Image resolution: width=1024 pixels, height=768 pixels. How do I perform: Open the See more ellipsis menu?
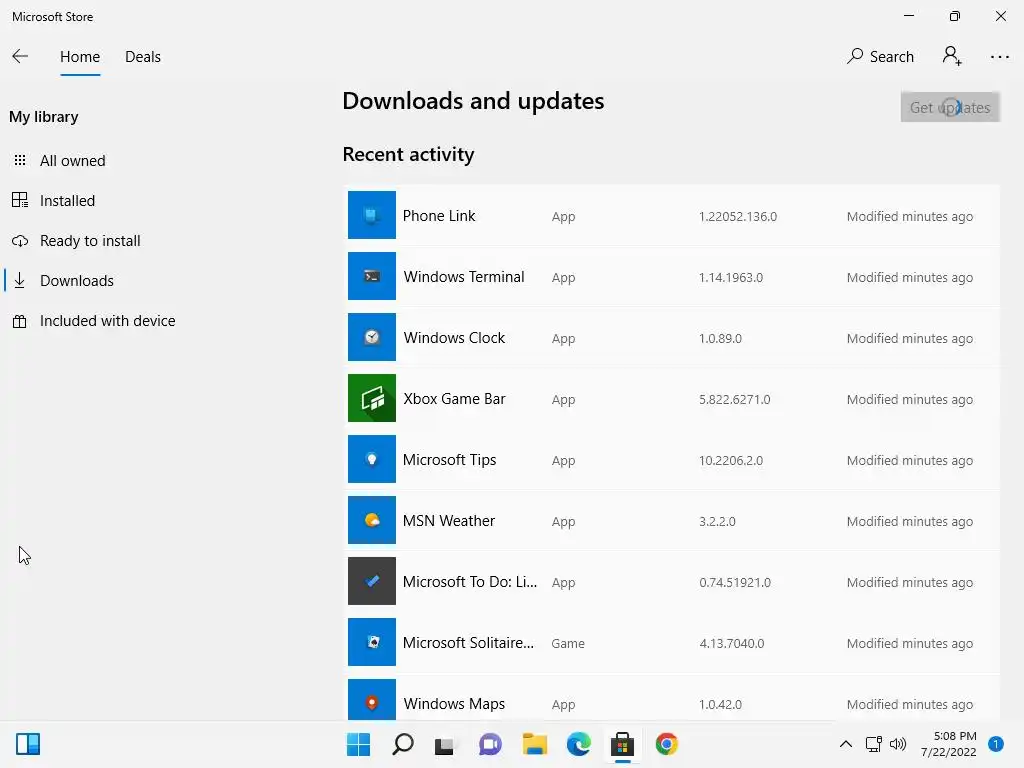999,57
